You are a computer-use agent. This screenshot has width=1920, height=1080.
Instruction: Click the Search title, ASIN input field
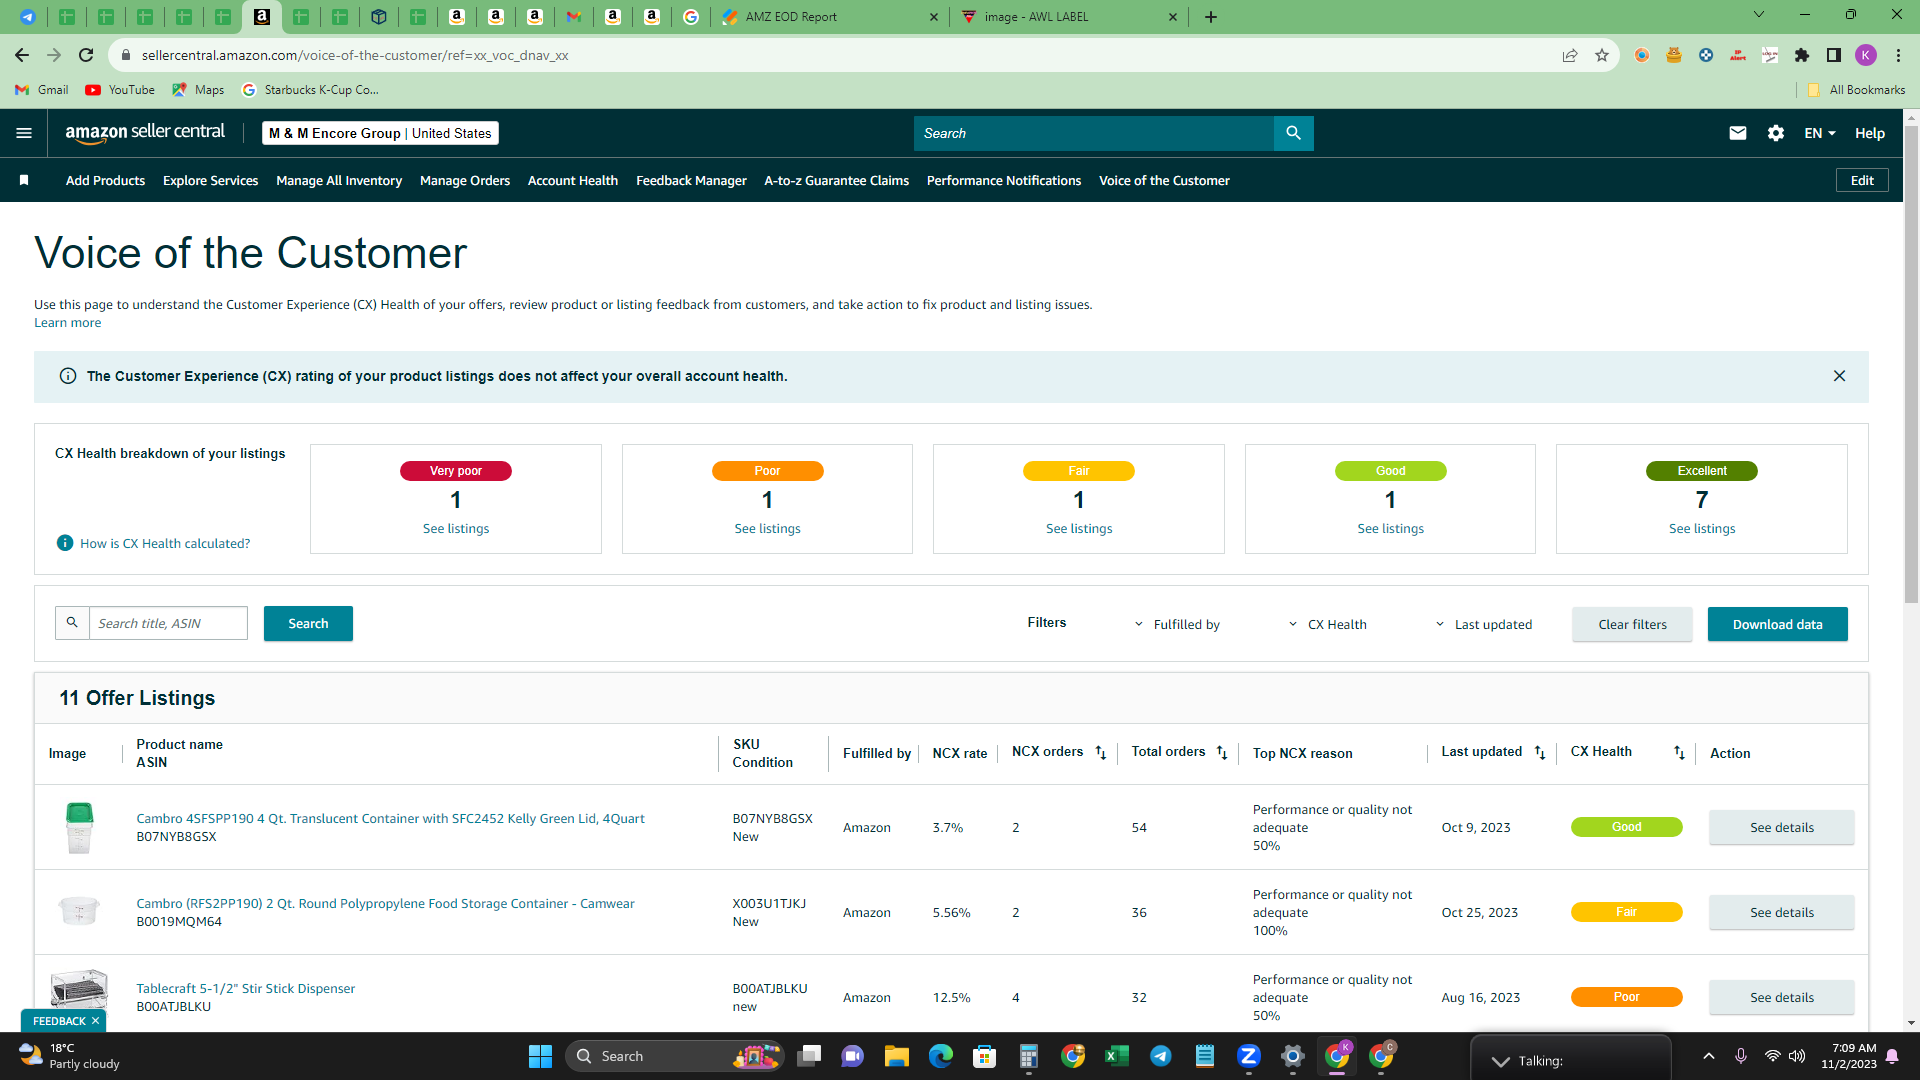(x=168, y=623)
